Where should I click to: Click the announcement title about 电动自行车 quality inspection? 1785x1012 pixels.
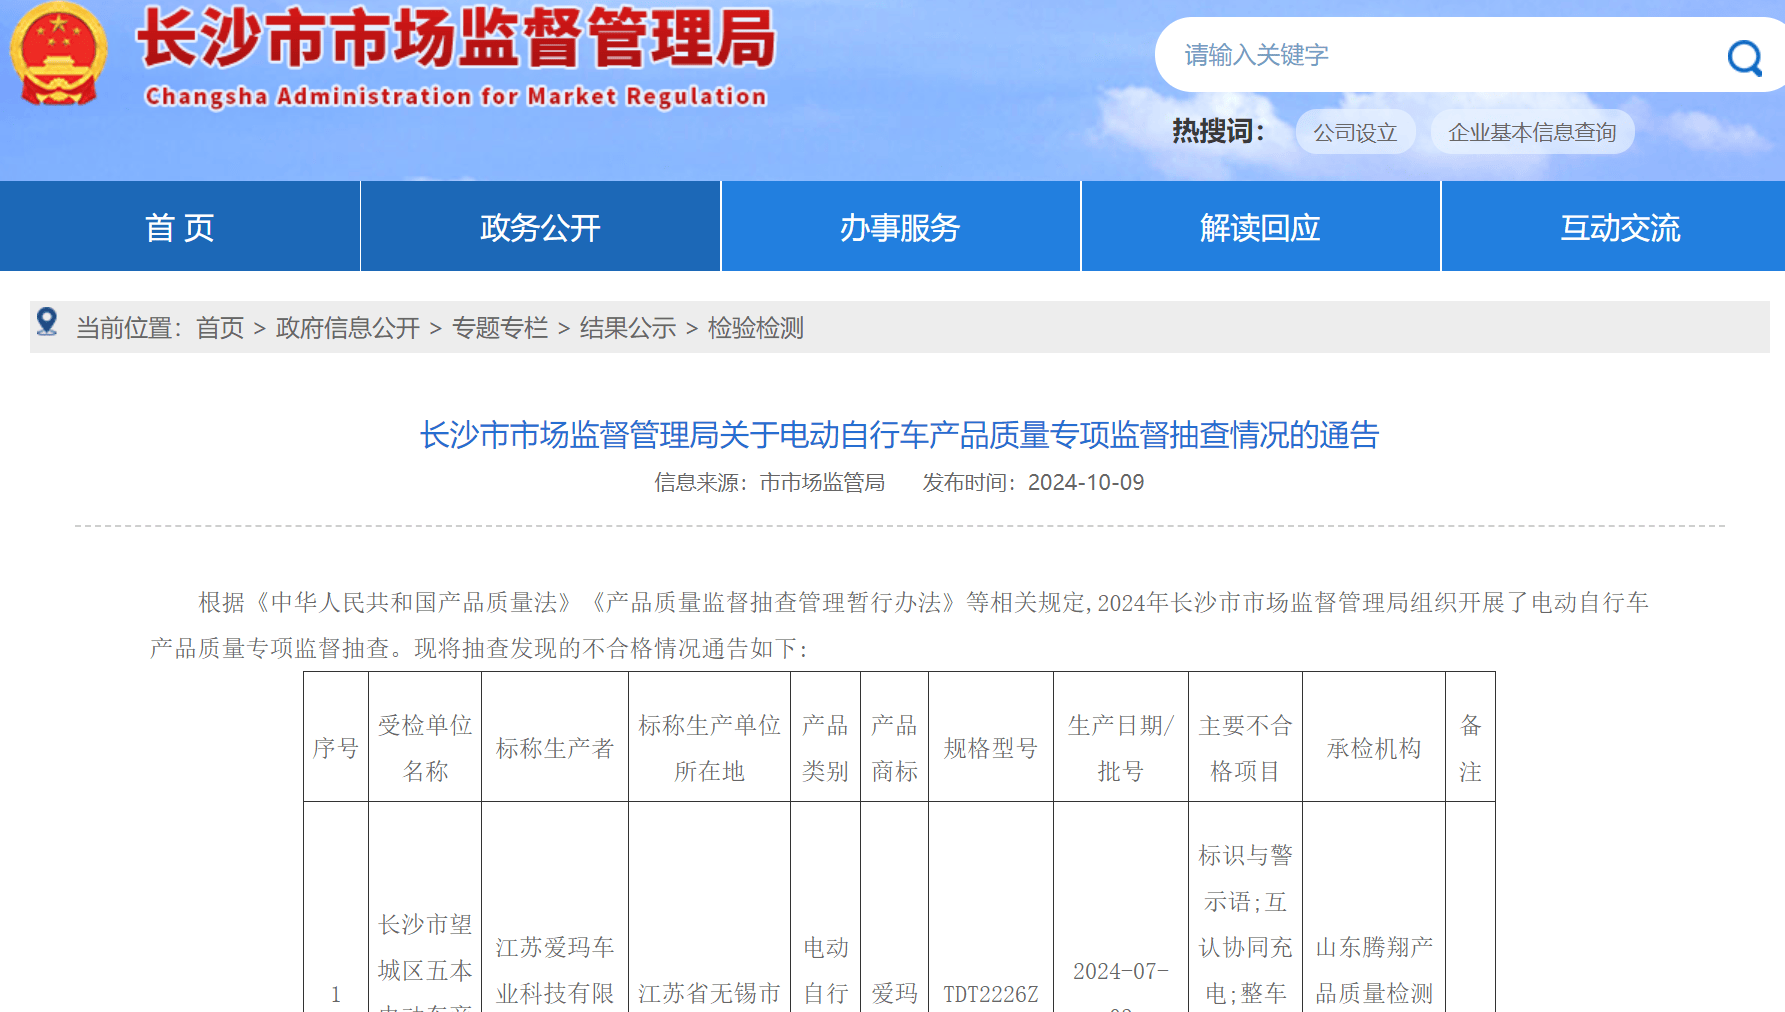(896, 437)
